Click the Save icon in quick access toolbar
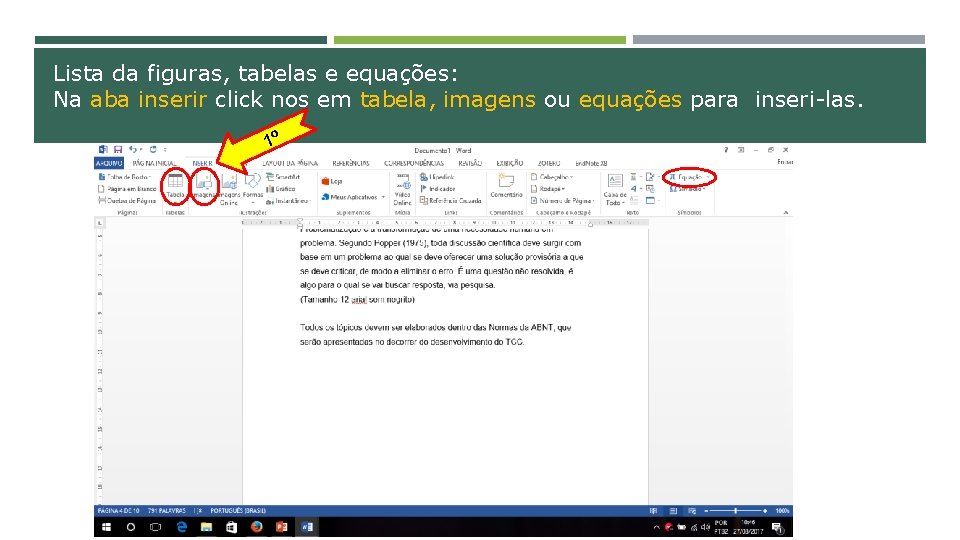The height and width of the screenshot is (540, 960). click(x=118, y=149)
